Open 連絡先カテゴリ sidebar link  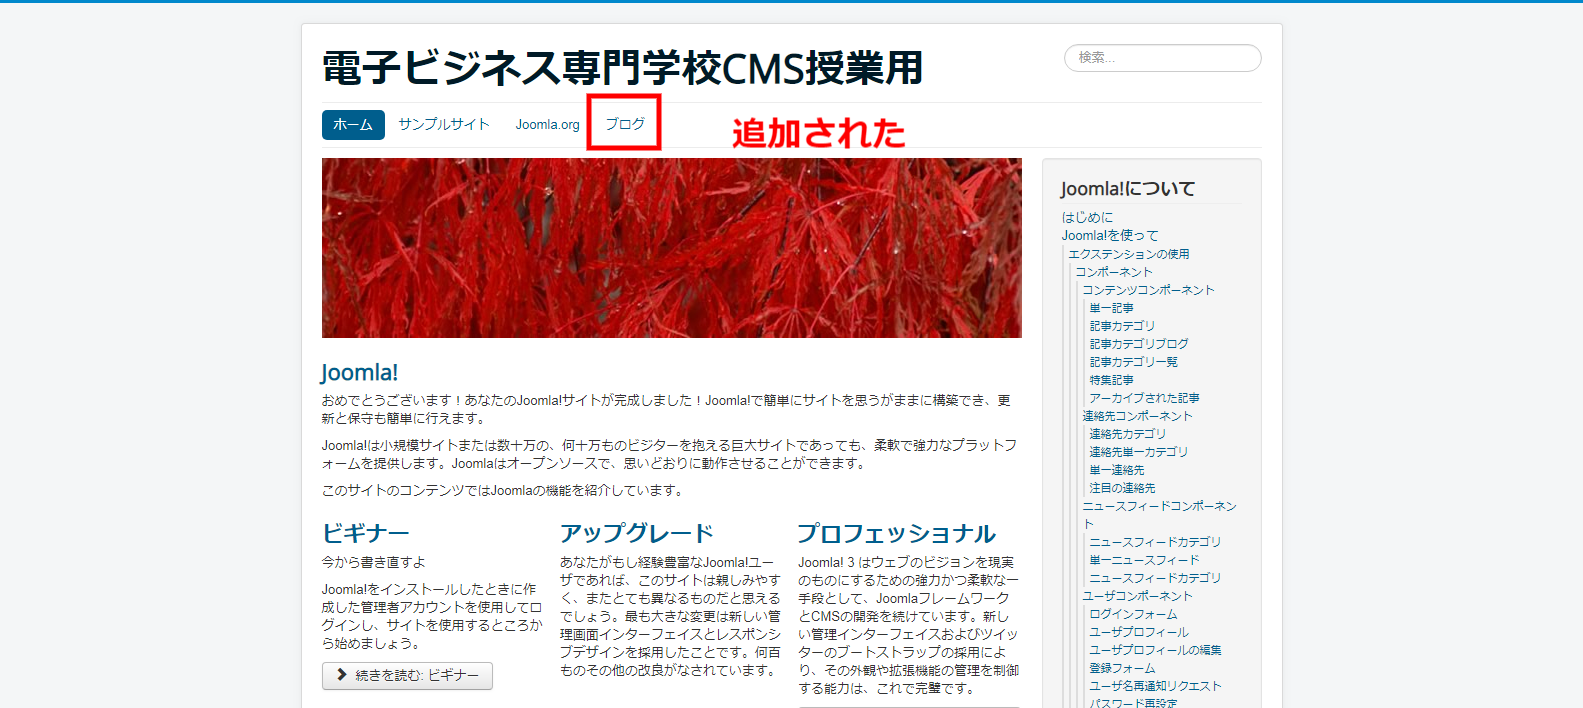click(x=1128, y=434)
